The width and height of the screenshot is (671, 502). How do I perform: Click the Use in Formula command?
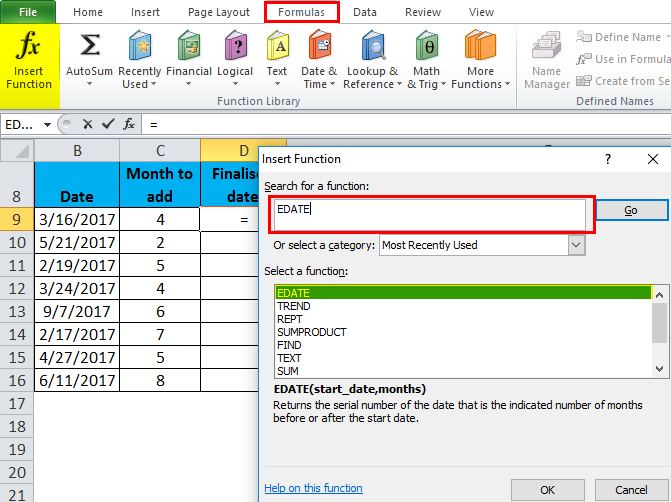[623, 59]
